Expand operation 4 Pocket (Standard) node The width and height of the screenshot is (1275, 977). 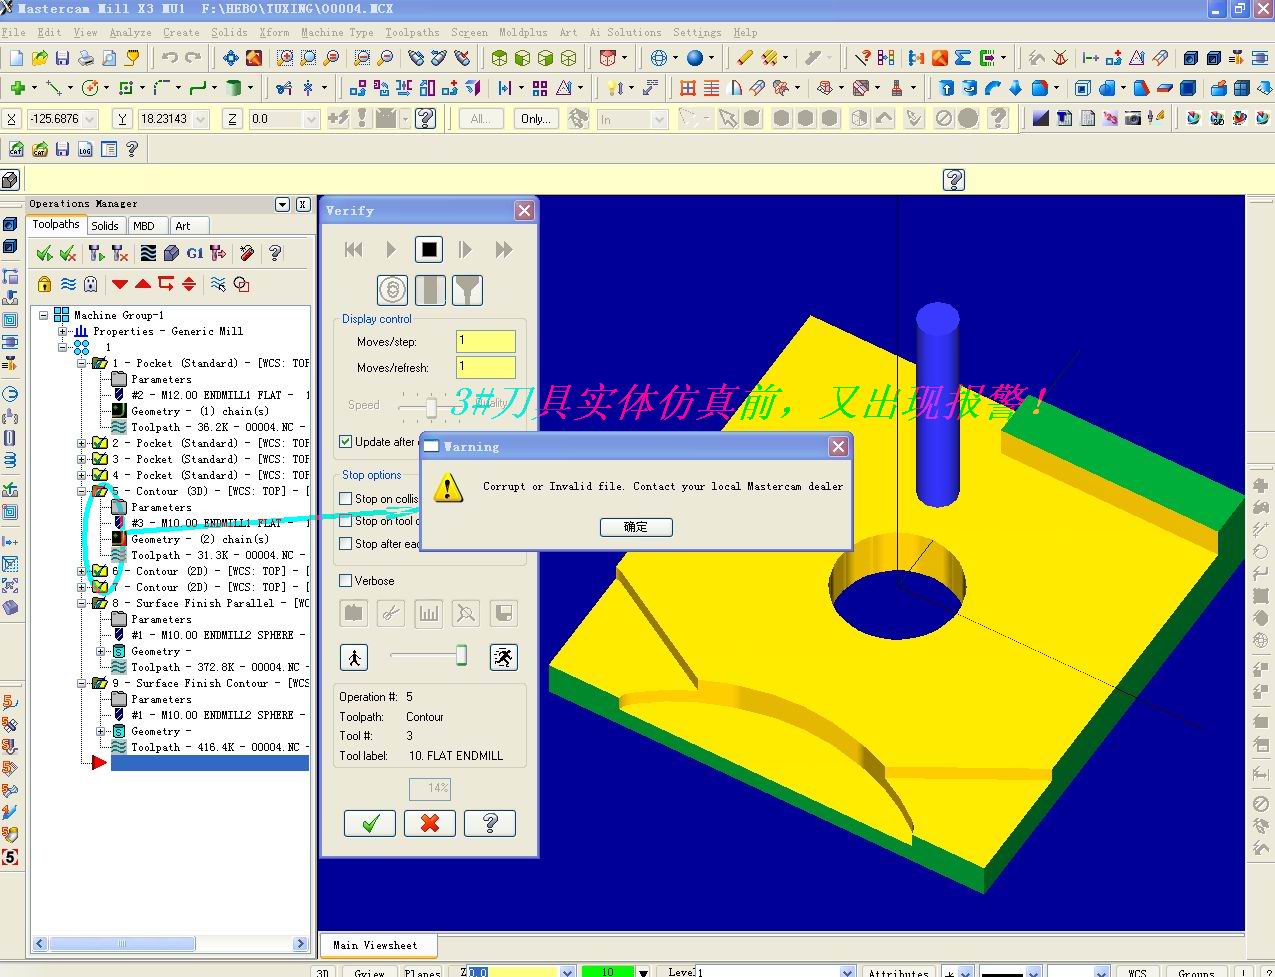coord(82,475)
